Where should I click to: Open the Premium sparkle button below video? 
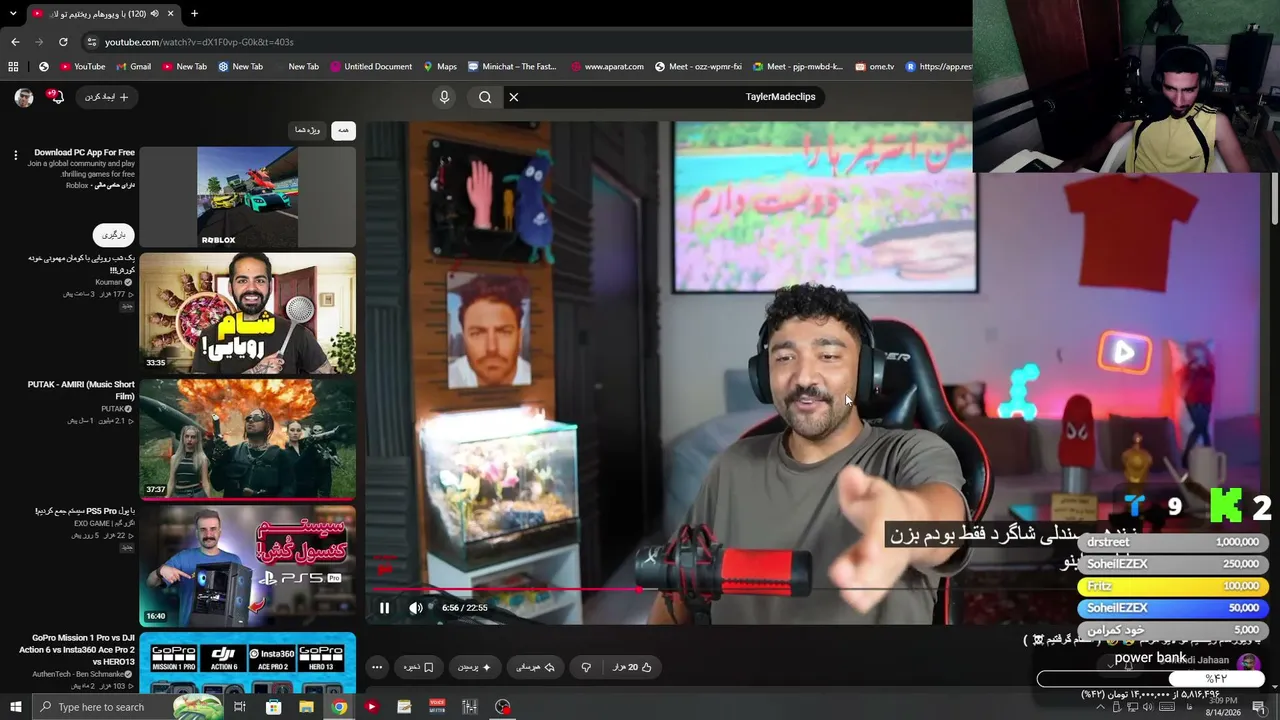[475, 667]
